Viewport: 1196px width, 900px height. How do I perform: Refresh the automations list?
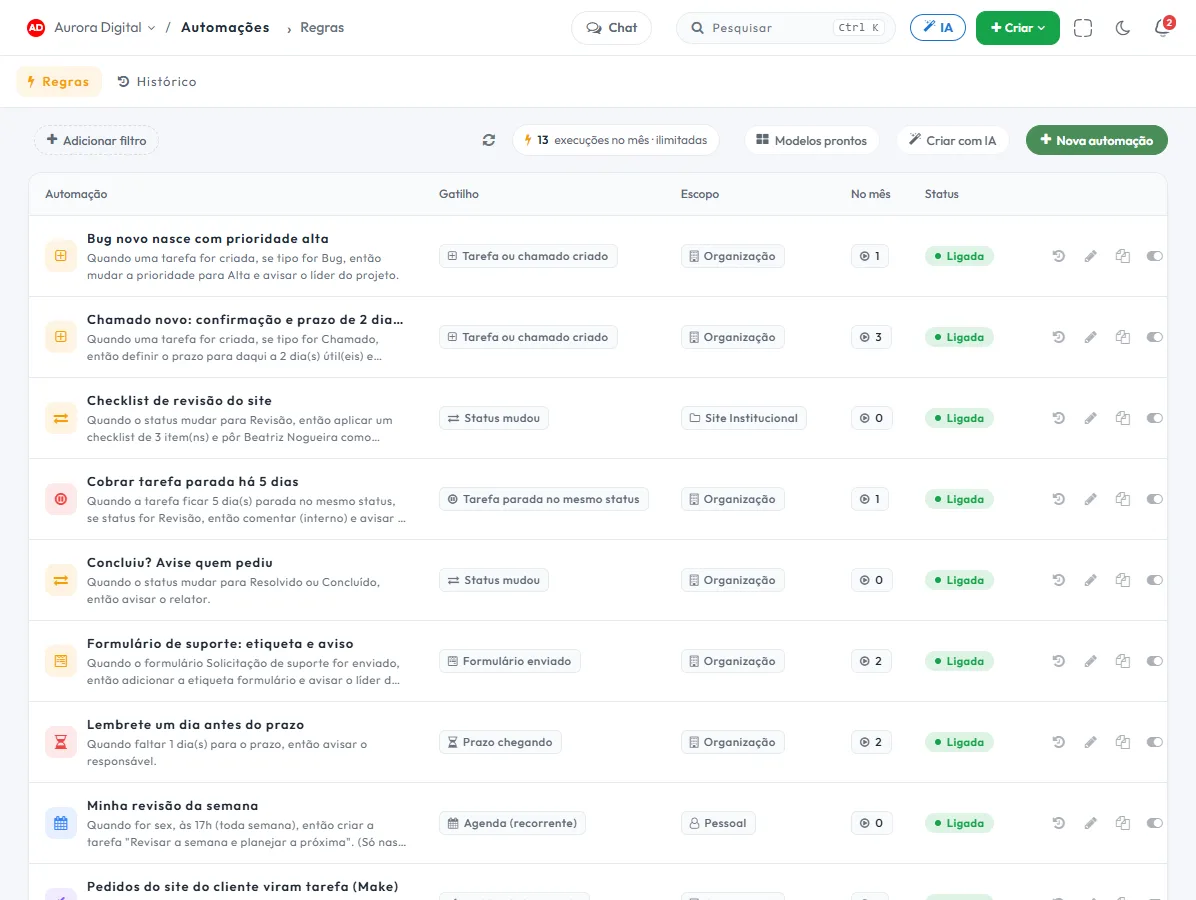[x=489, y=140]
